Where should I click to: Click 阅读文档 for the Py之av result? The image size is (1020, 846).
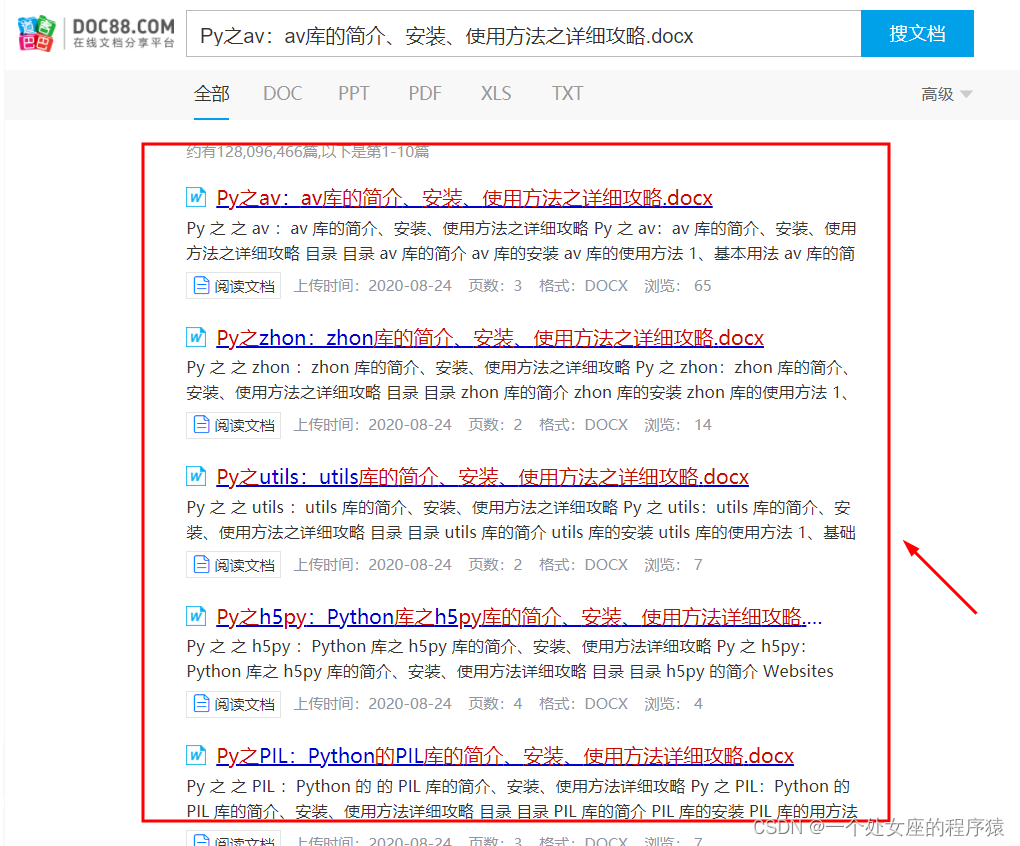click(234, 286)
